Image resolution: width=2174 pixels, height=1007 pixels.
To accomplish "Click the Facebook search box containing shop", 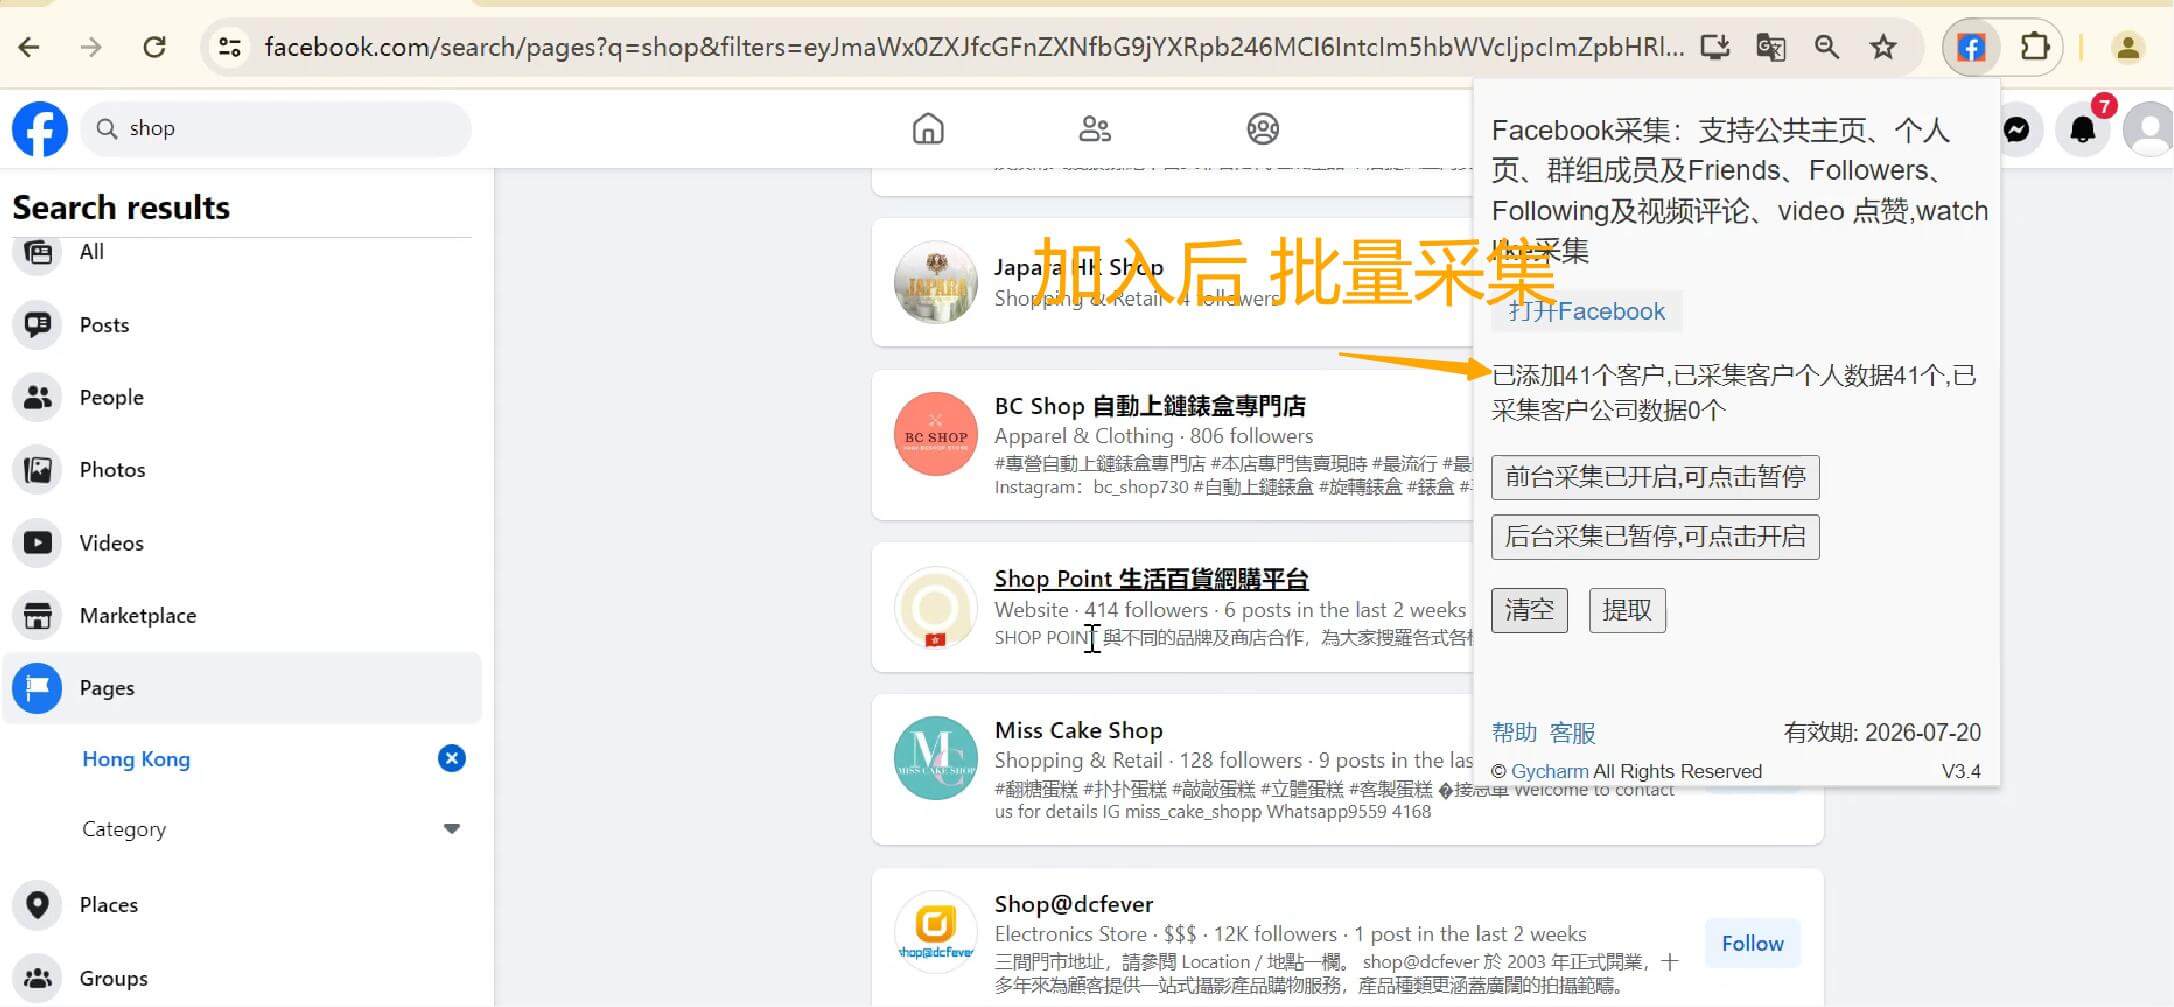I will tap(276, 129).
